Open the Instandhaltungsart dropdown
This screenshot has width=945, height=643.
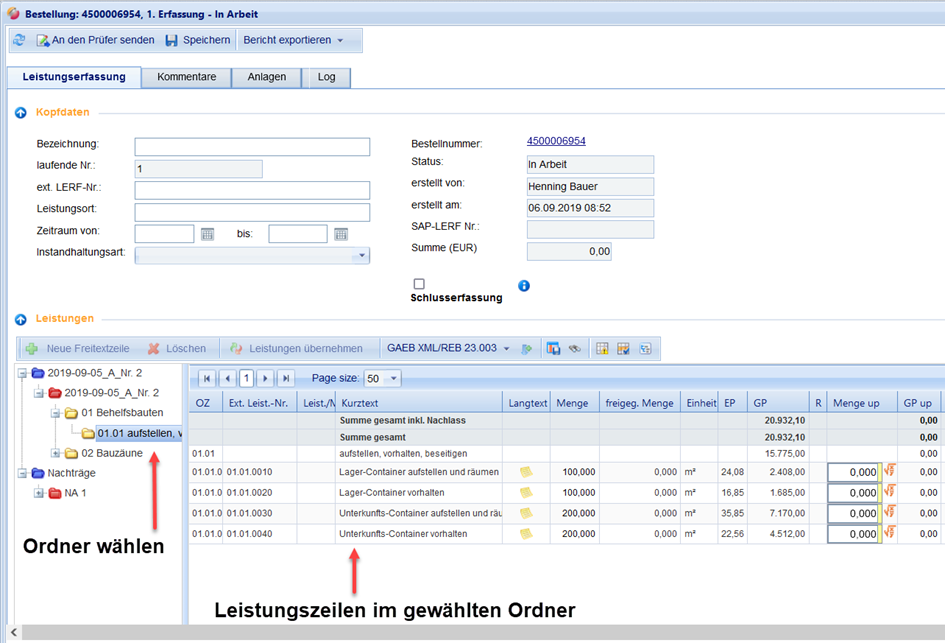click(361, 255)
